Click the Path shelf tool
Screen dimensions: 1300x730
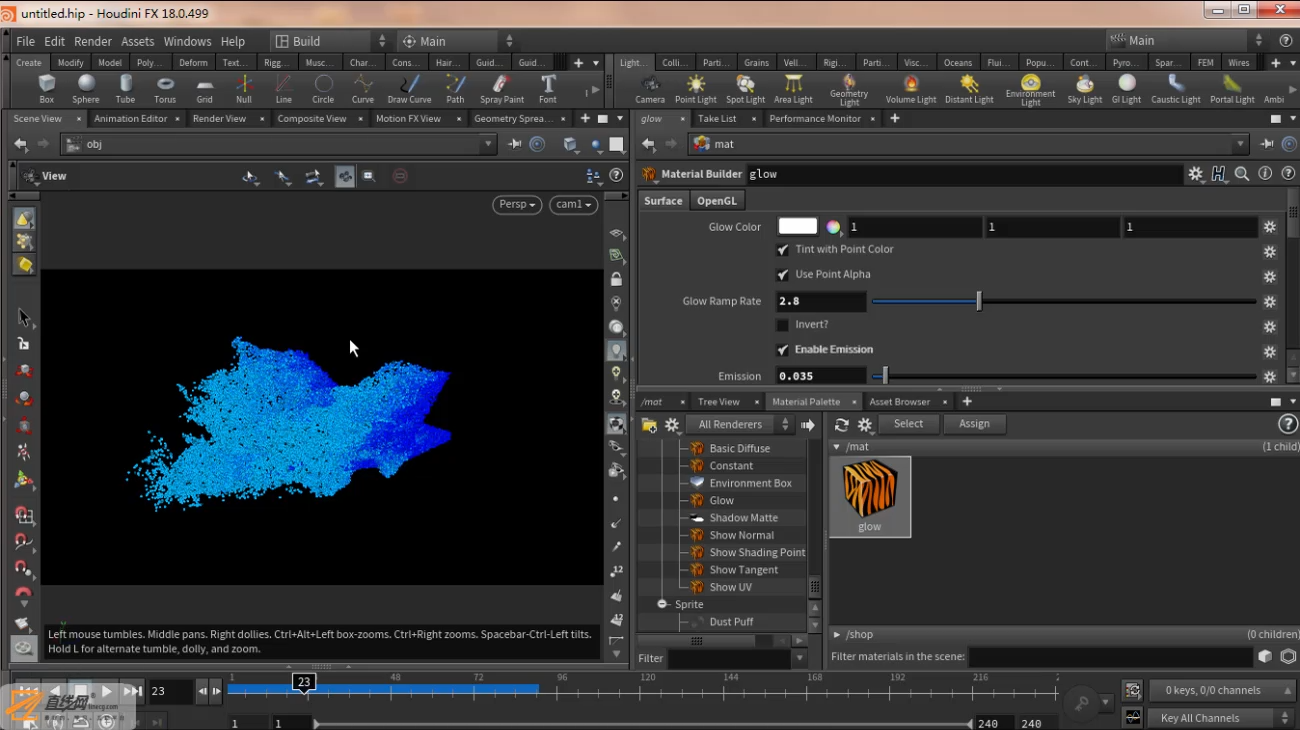[x=455, y=89]
